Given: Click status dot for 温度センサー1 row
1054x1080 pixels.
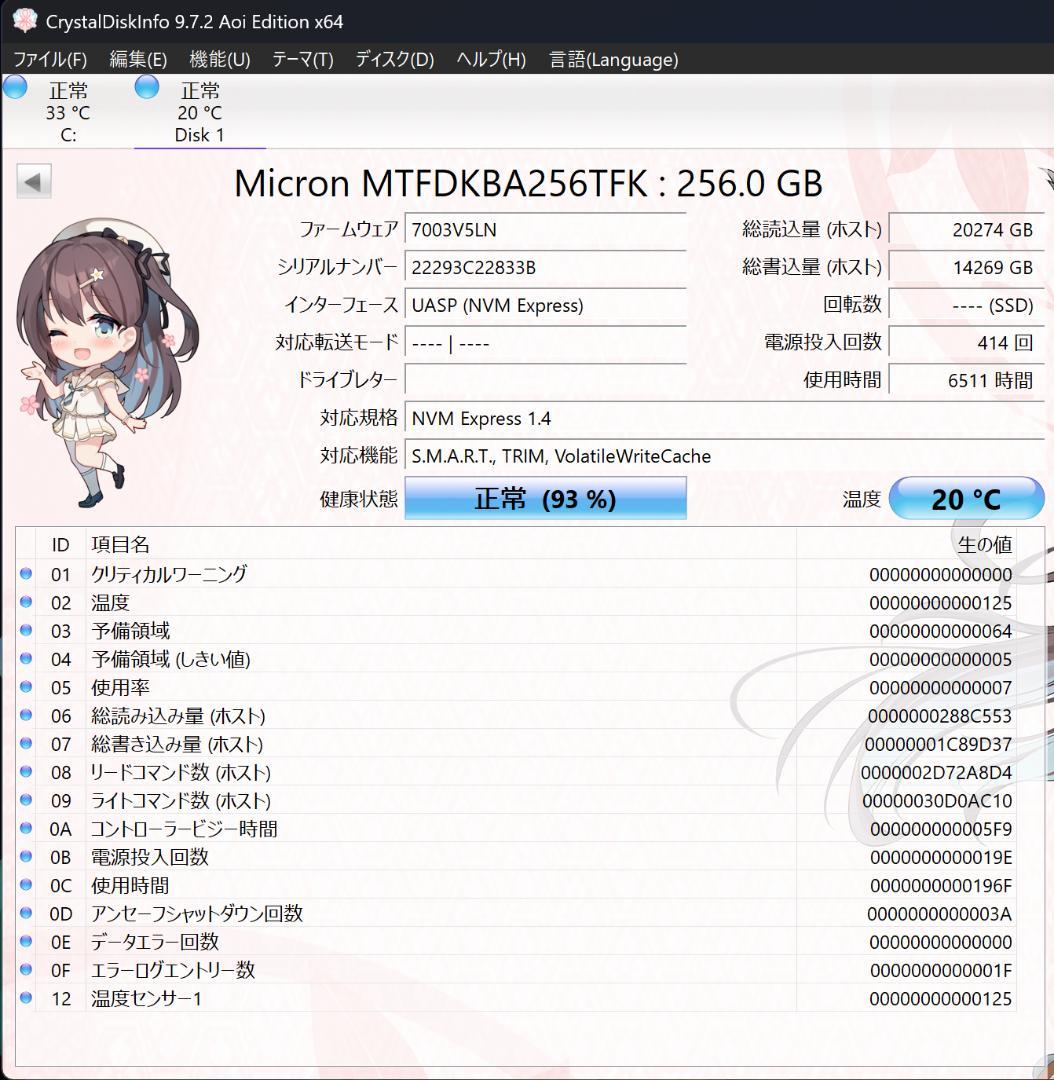Looking at the screenshot, I should 26,997.
